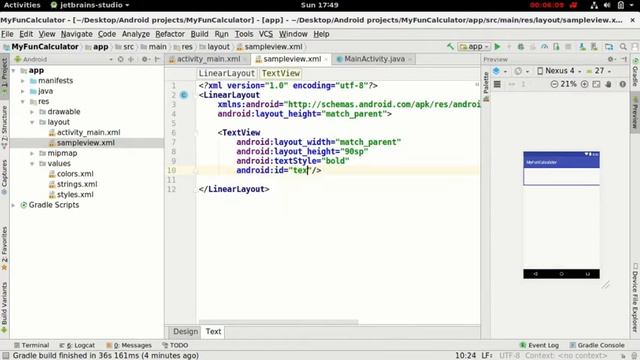Expand Gradle Scripts node
The image size is (640, 360).
pos(13,205)
